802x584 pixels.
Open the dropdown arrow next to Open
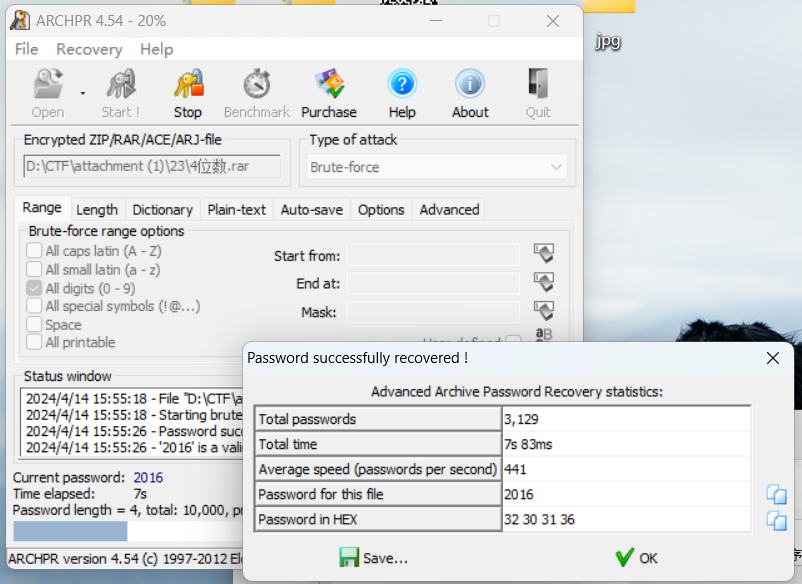tap(83, 94)
